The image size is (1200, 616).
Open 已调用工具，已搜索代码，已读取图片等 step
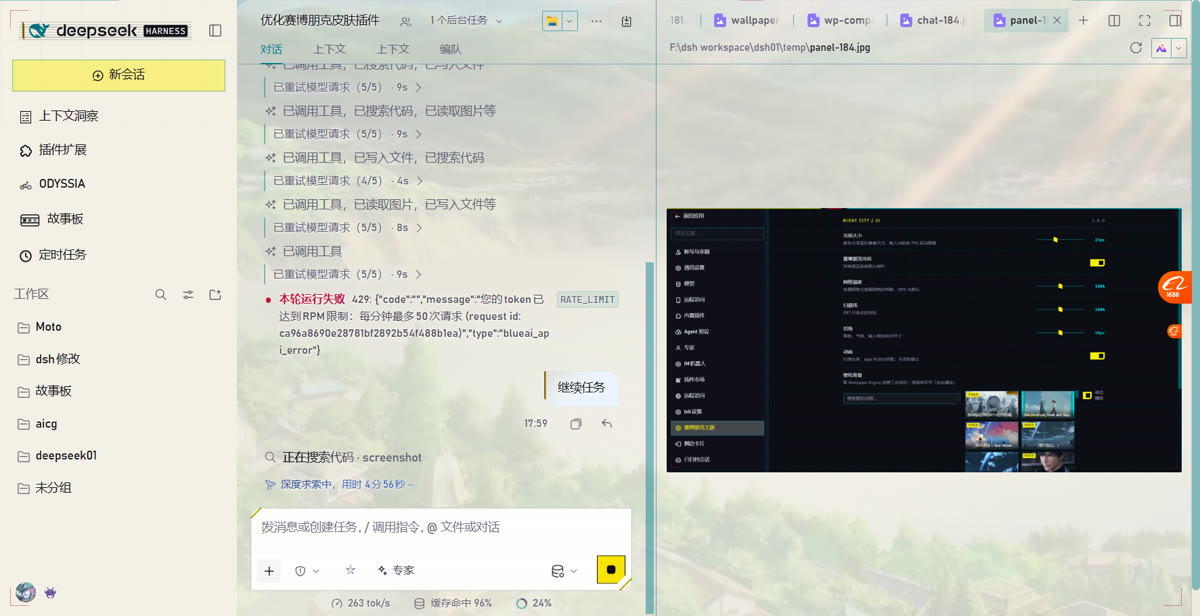[x=381, y=111]
